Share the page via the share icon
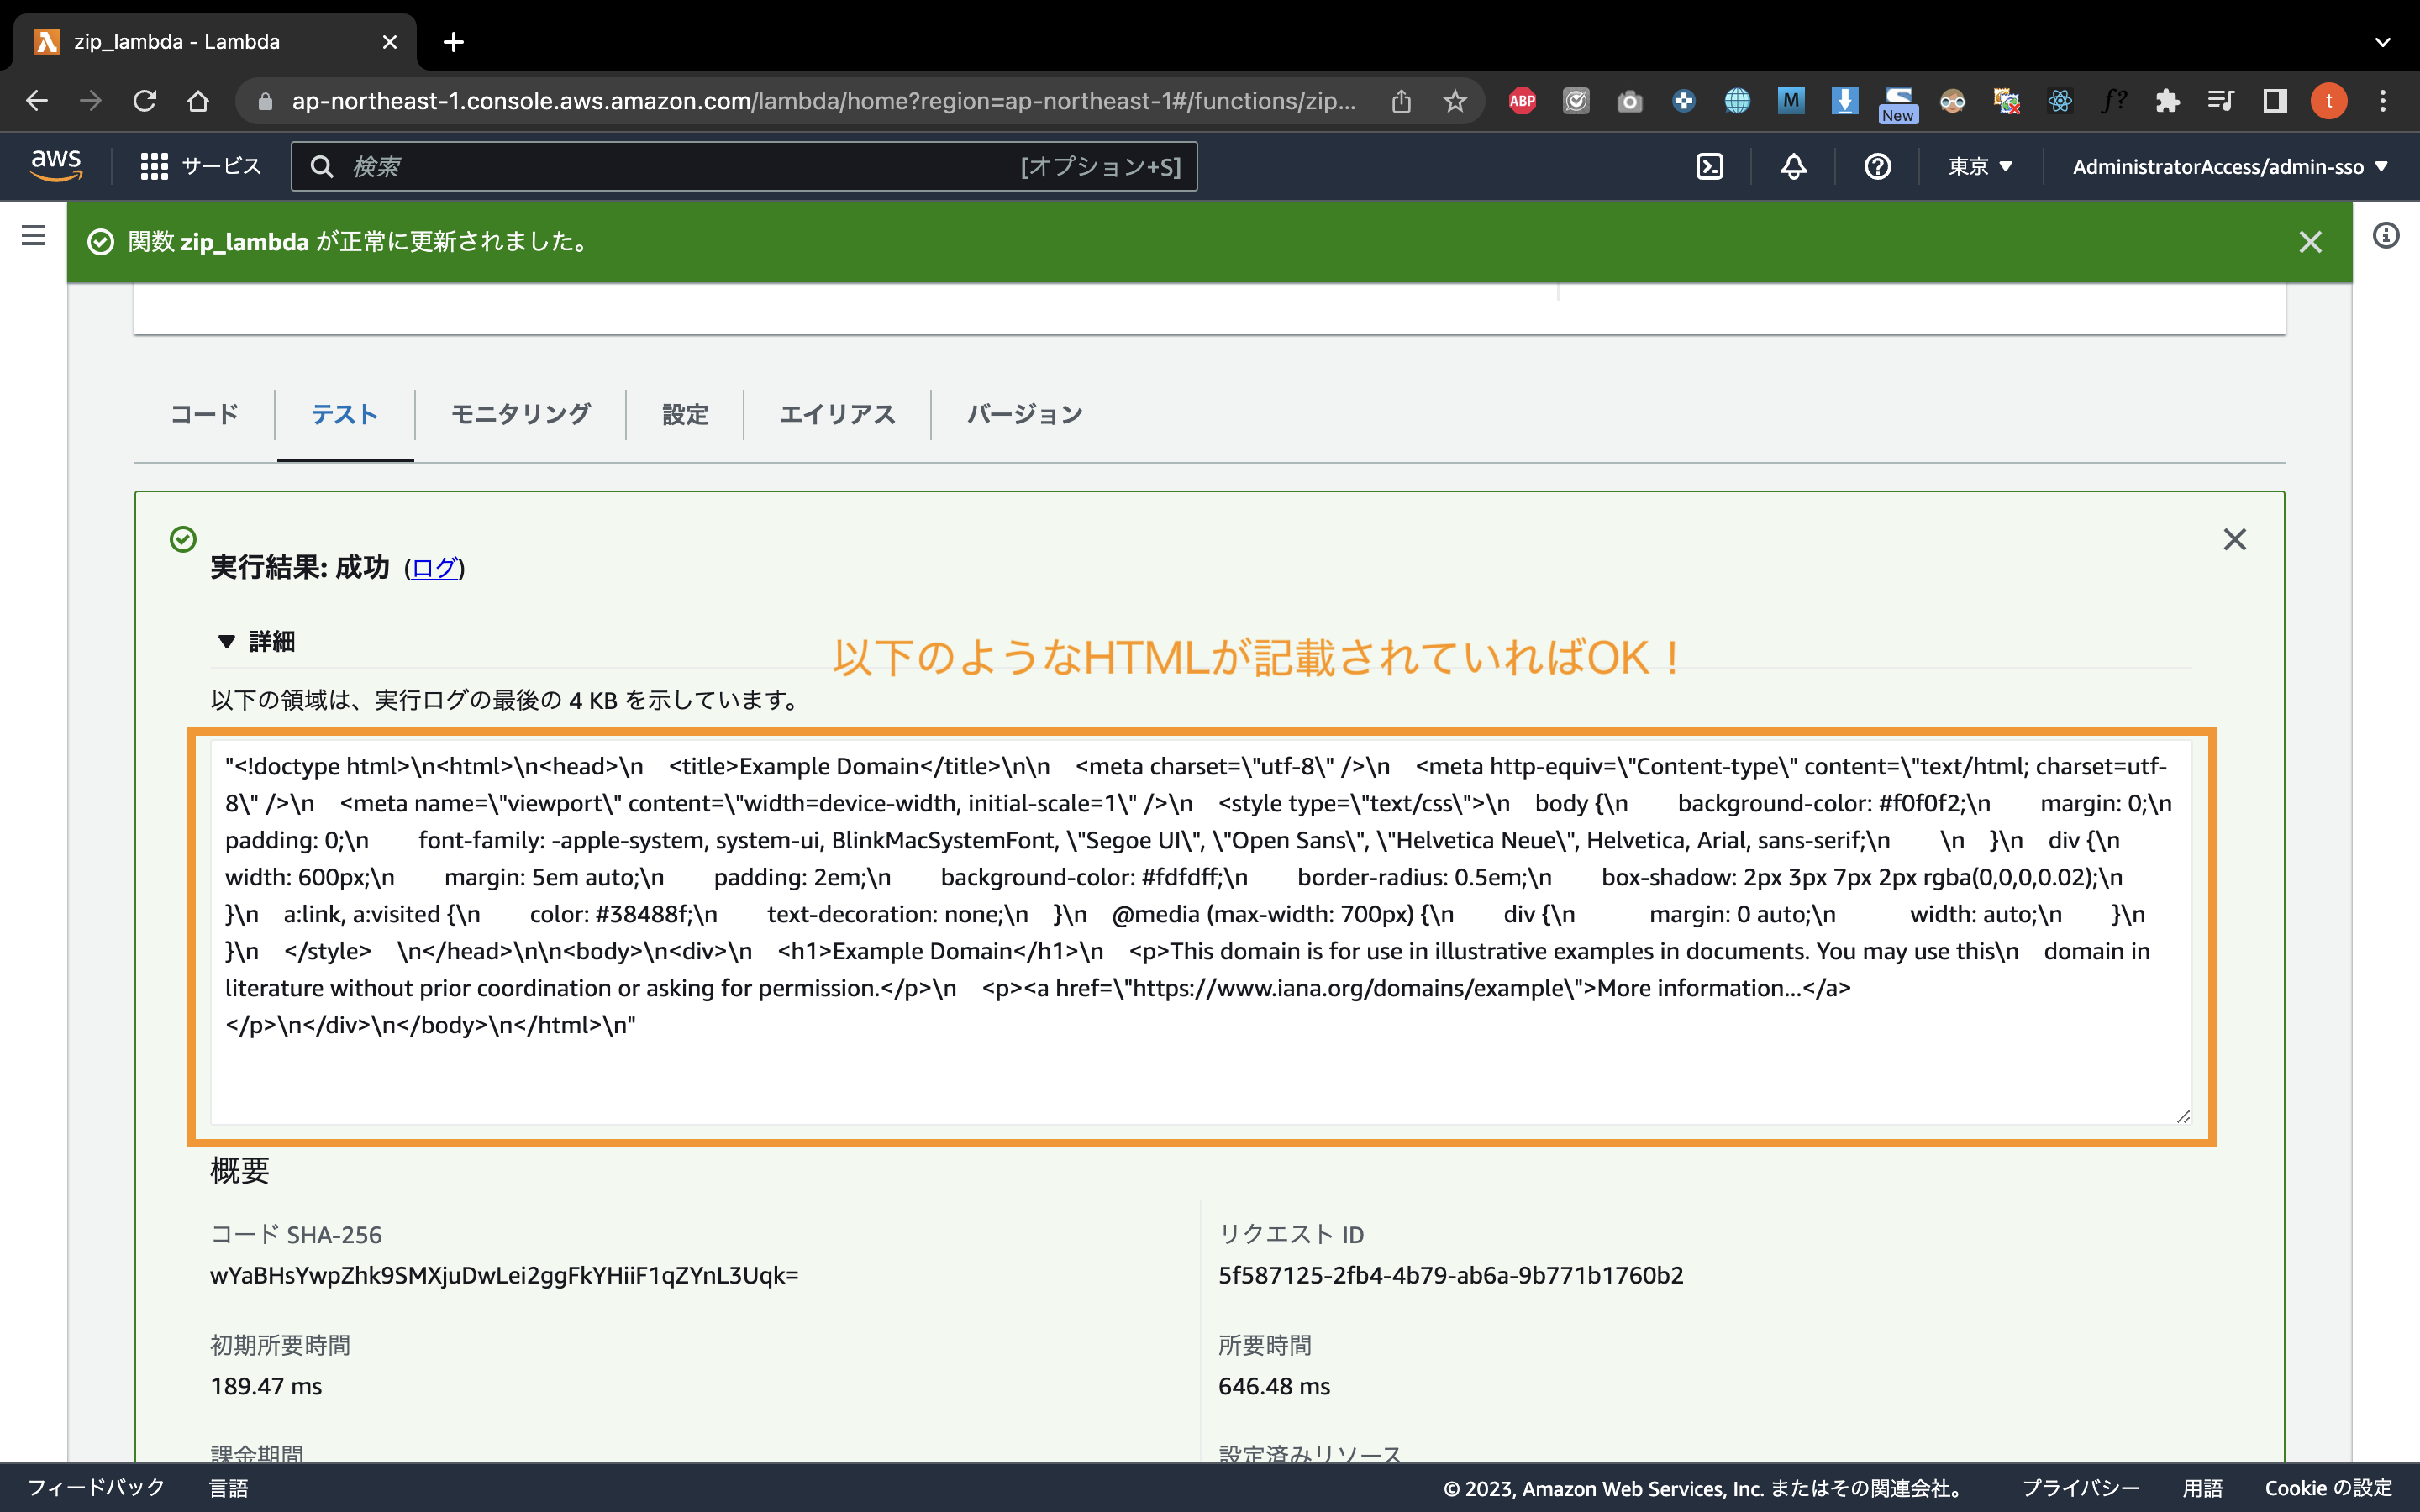Viewport: 2420px width, 1512px height. (1400, 100)
